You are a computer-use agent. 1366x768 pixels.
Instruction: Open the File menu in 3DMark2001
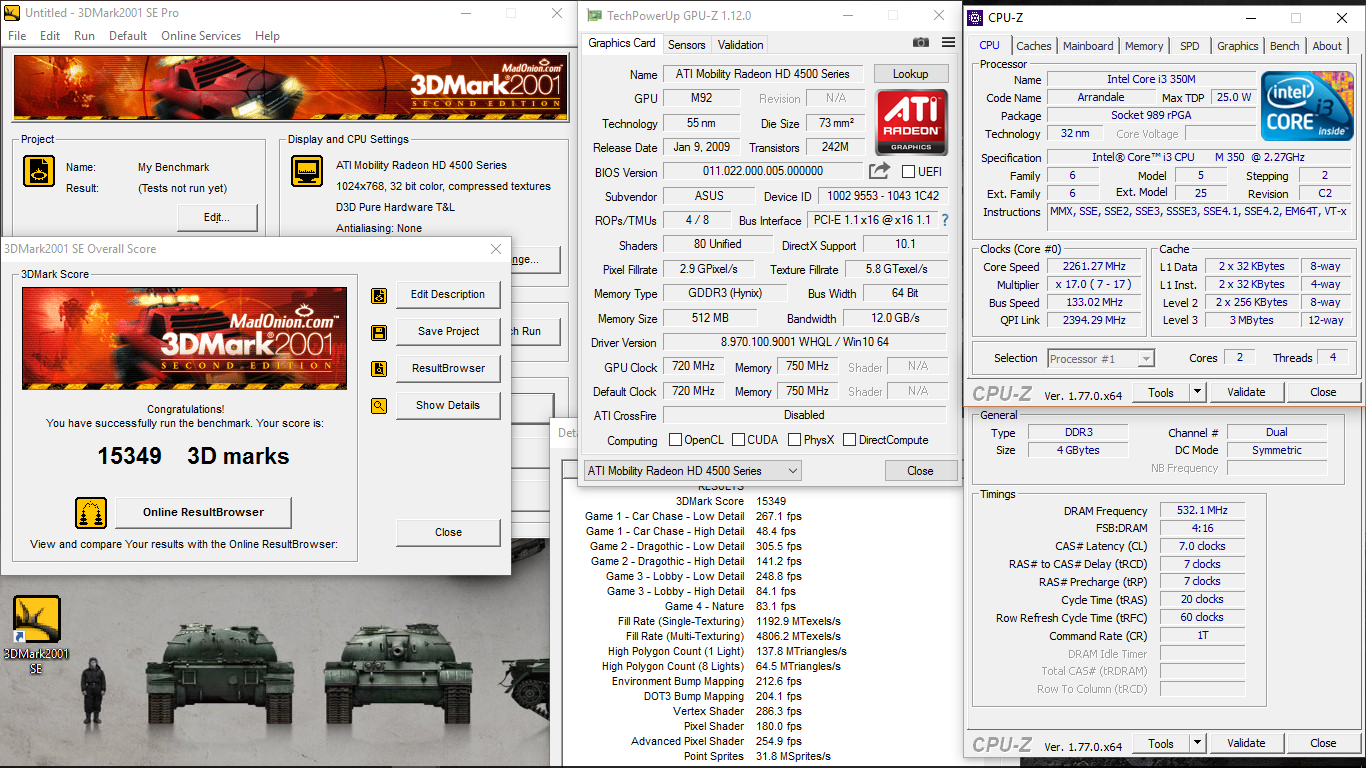click(17, 36)
